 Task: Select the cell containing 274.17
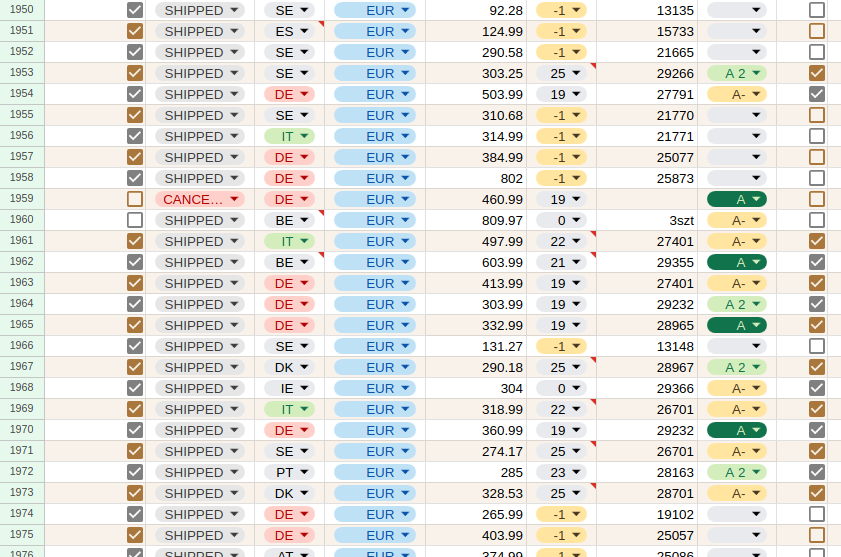click(x=476, y=451)
